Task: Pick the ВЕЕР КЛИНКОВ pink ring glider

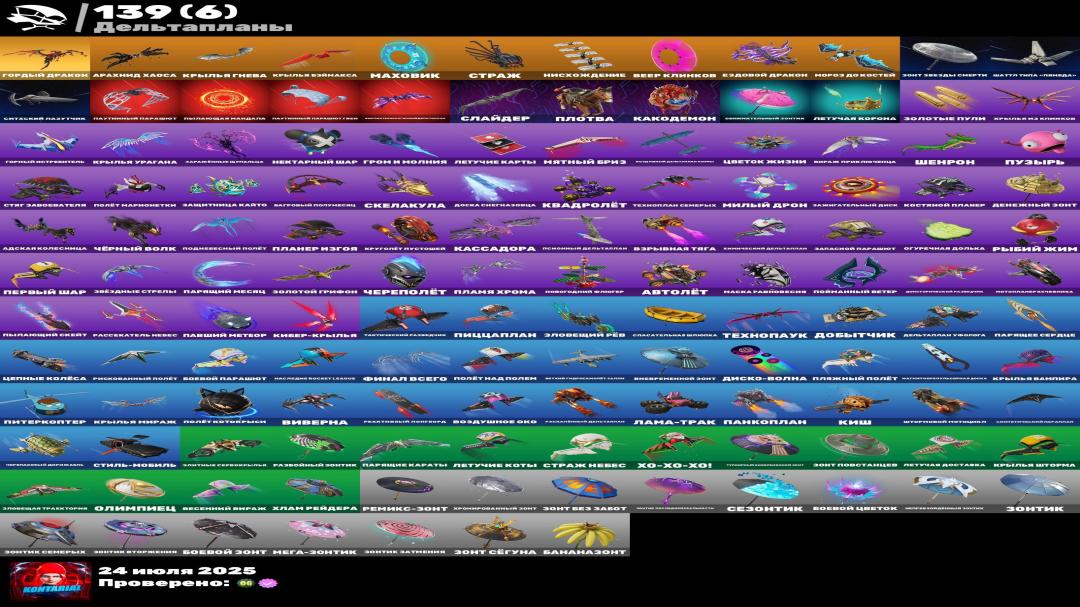Action: [x=674, y=59]
